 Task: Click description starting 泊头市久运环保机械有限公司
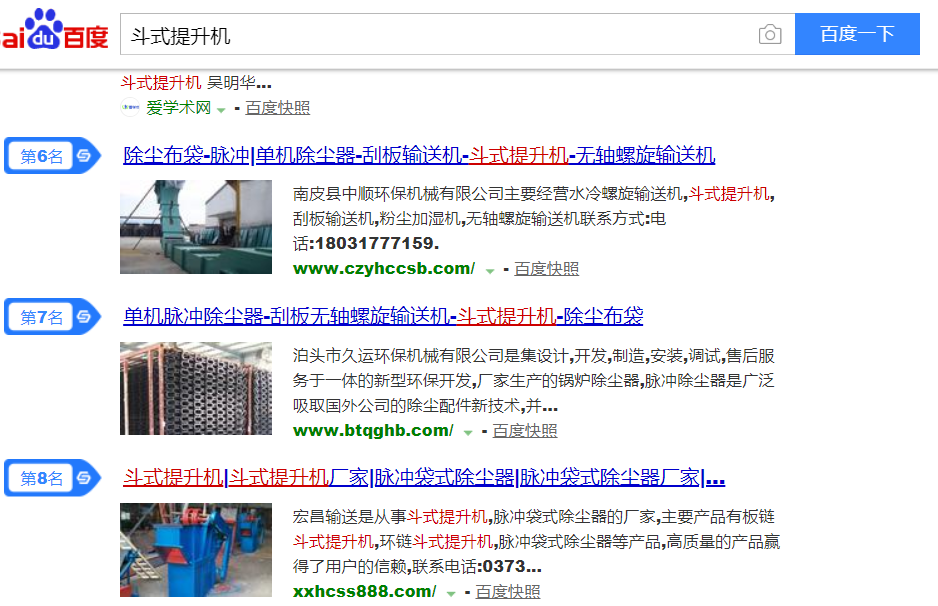534,380
